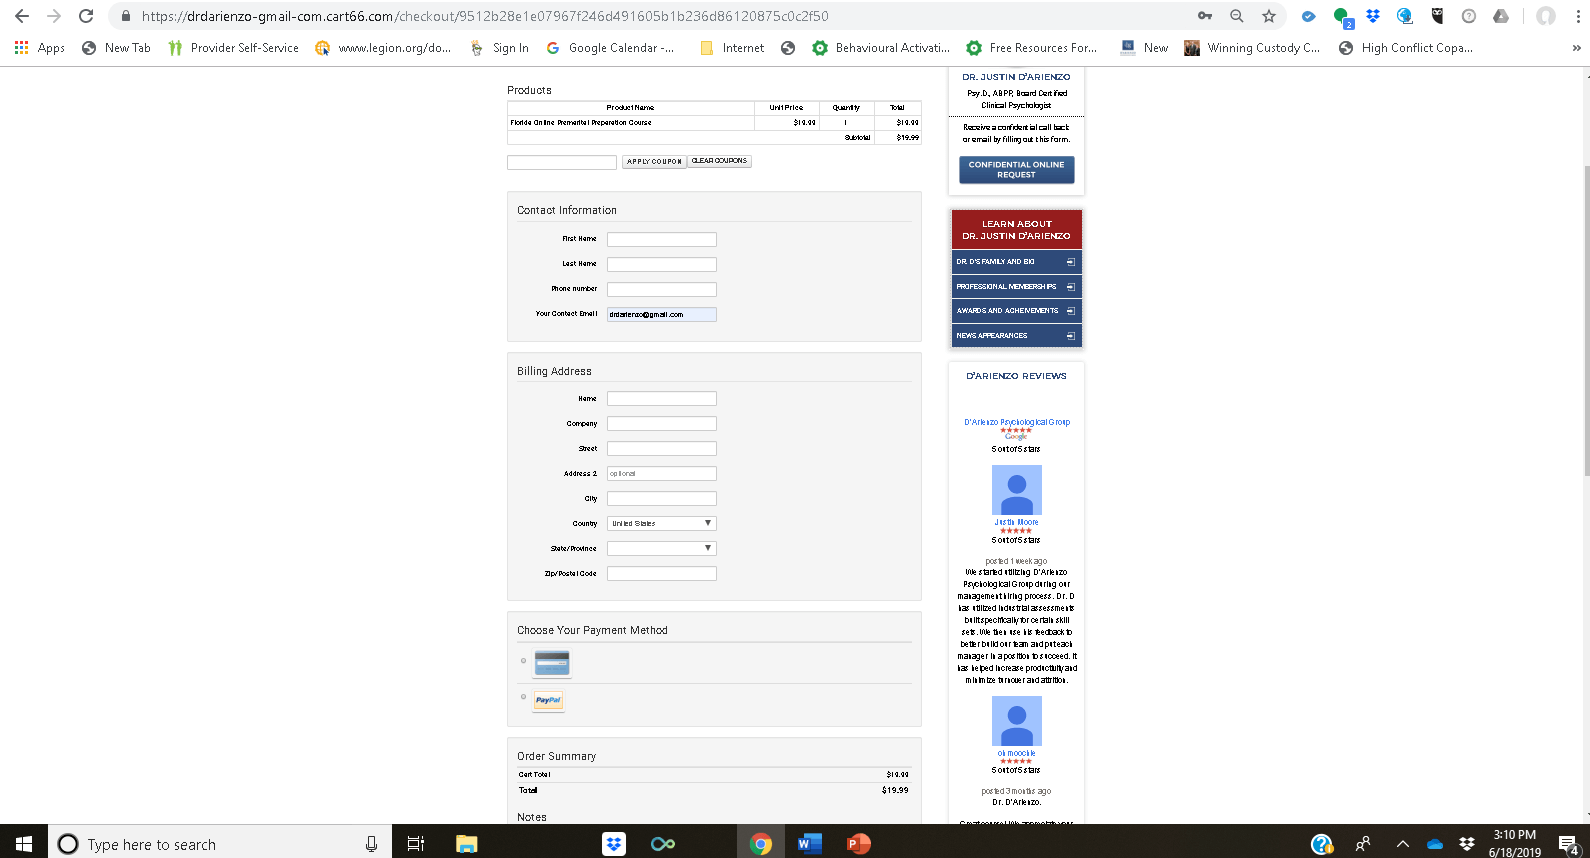Open PowerPoint from the taskbar
The width and height of the screenshot is (1590, 858).
pos(858,844)
